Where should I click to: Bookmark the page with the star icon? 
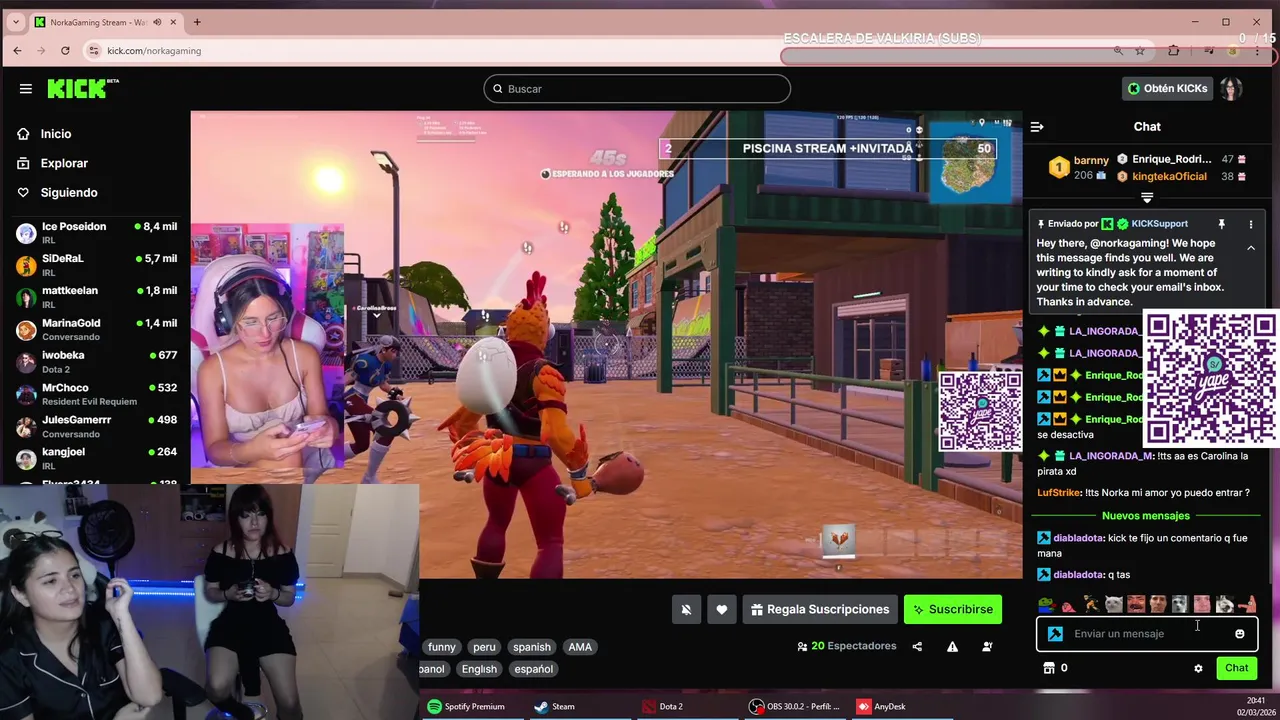(x=1140, y=51)
